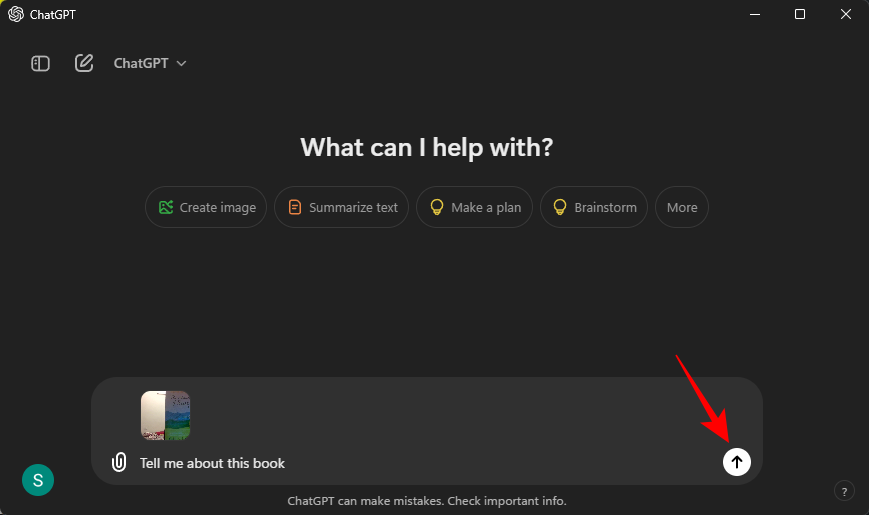The width and height of the screenshot is (869, 515).
Task: Minimize the ChatGPT window
Action: pyautogui.click(x=755, y=14)
